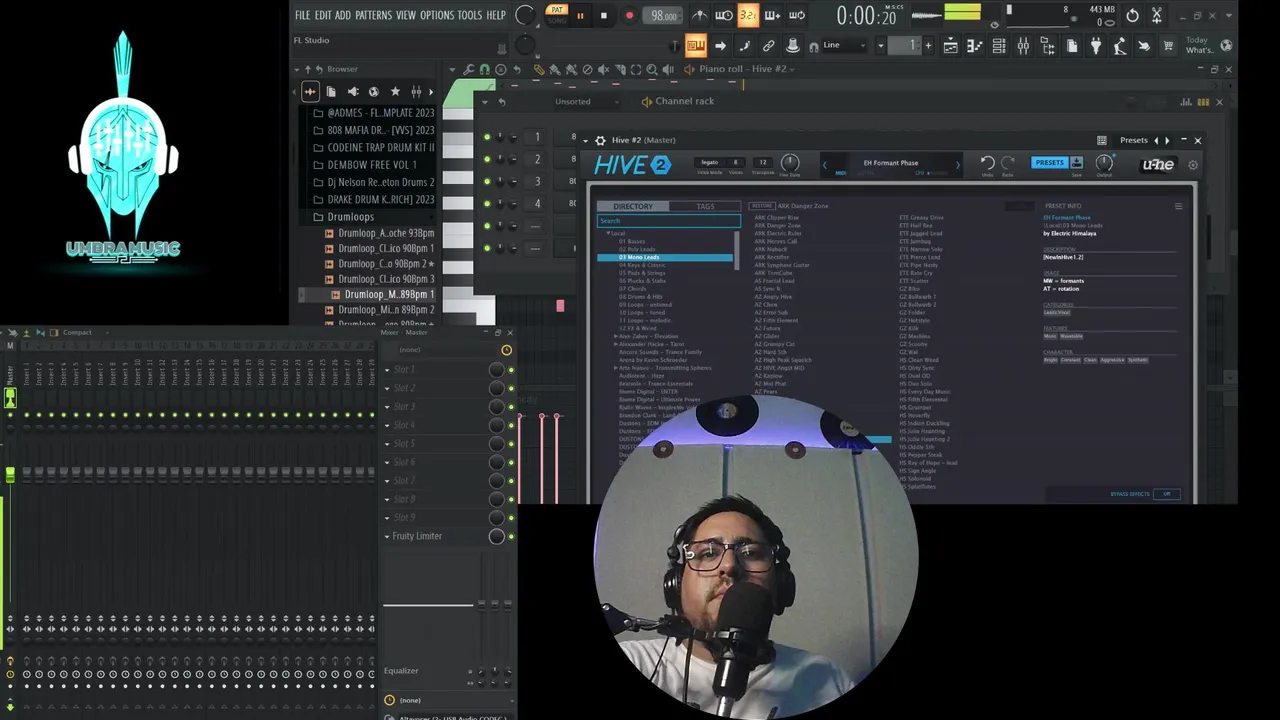Click the RESTORE button in Hive
This screenshot has width=1280, height=720.
point(762,206)
